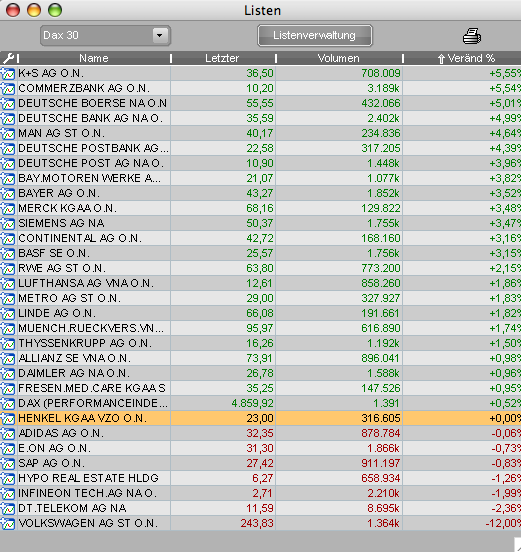Open chart icon for BASF SE O.N.
This screenshot has height=552, width=521.
pos(8,253)
